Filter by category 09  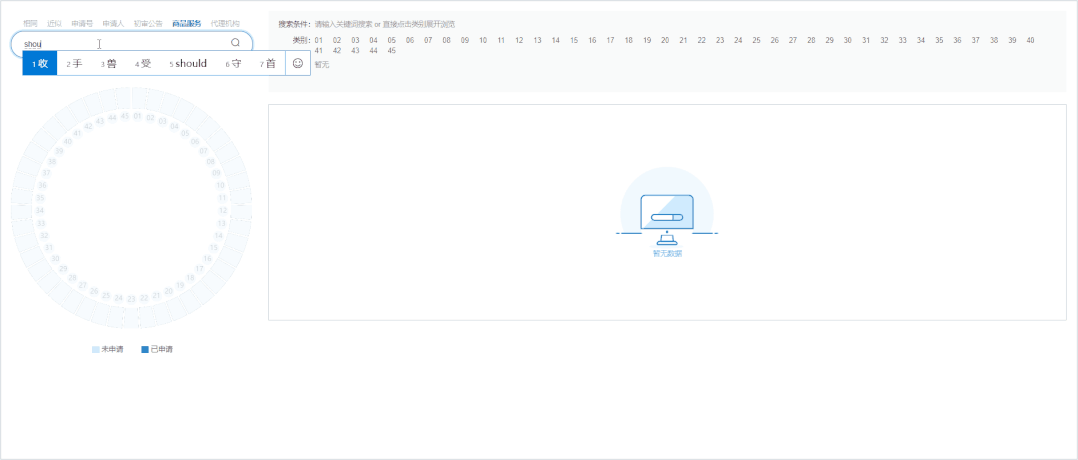pyautogui.click(x=465, y=41)
